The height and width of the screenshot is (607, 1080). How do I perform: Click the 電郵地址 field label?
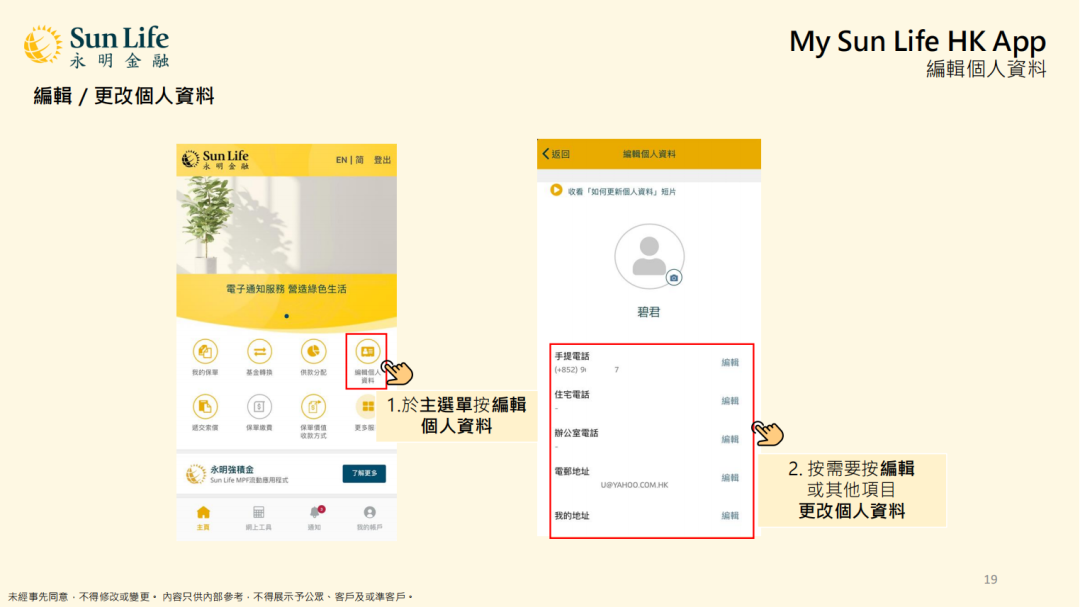tap(572, 472)
